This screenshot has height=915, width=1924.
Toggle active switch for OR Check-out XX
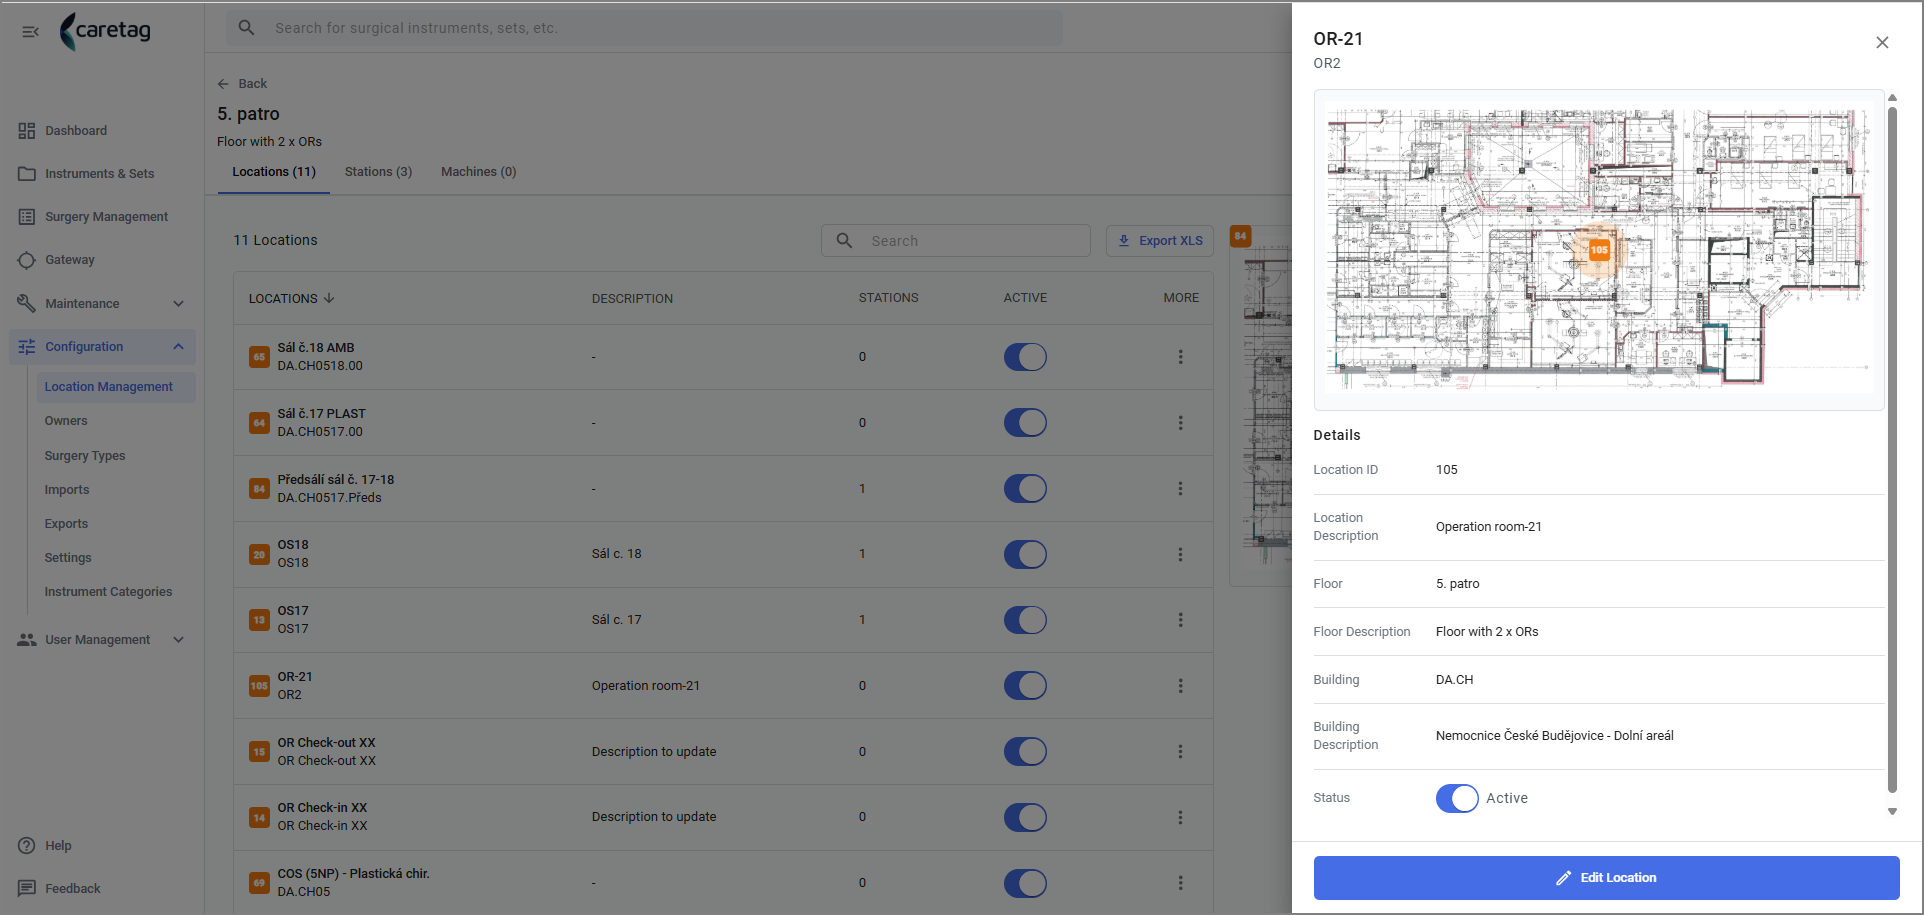[1025, 752]
